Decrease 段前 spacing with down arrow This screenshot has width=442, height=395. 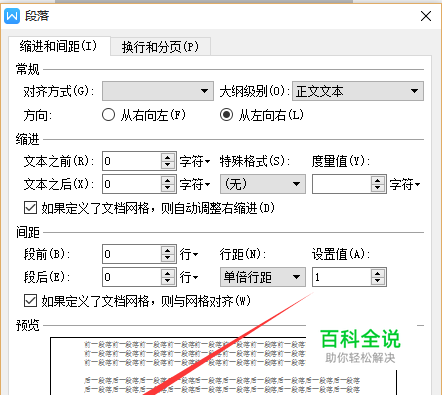(168, 259)
